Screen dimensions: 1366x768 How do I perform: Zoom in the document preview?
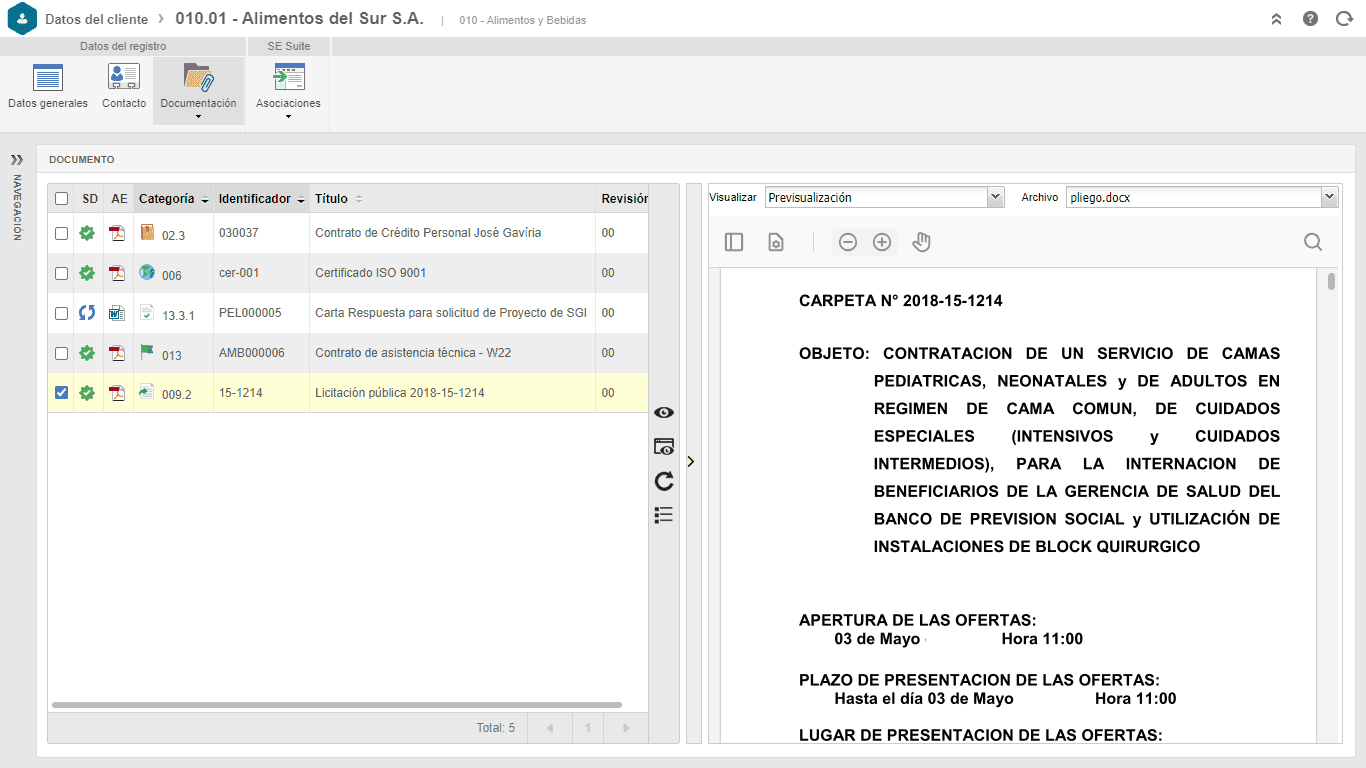[882, 242]
